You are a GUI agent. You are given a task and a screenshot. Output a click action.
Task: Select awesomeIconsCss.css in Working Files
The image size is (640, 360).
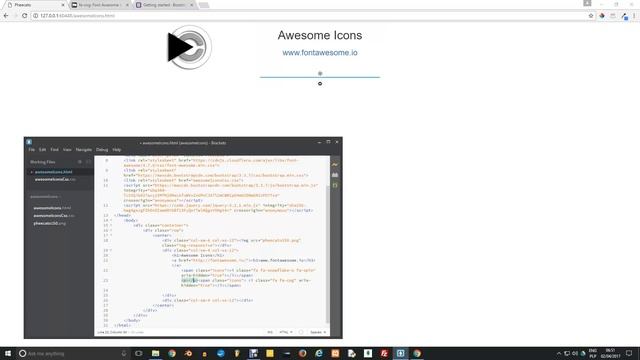click(x=55, y=179)
